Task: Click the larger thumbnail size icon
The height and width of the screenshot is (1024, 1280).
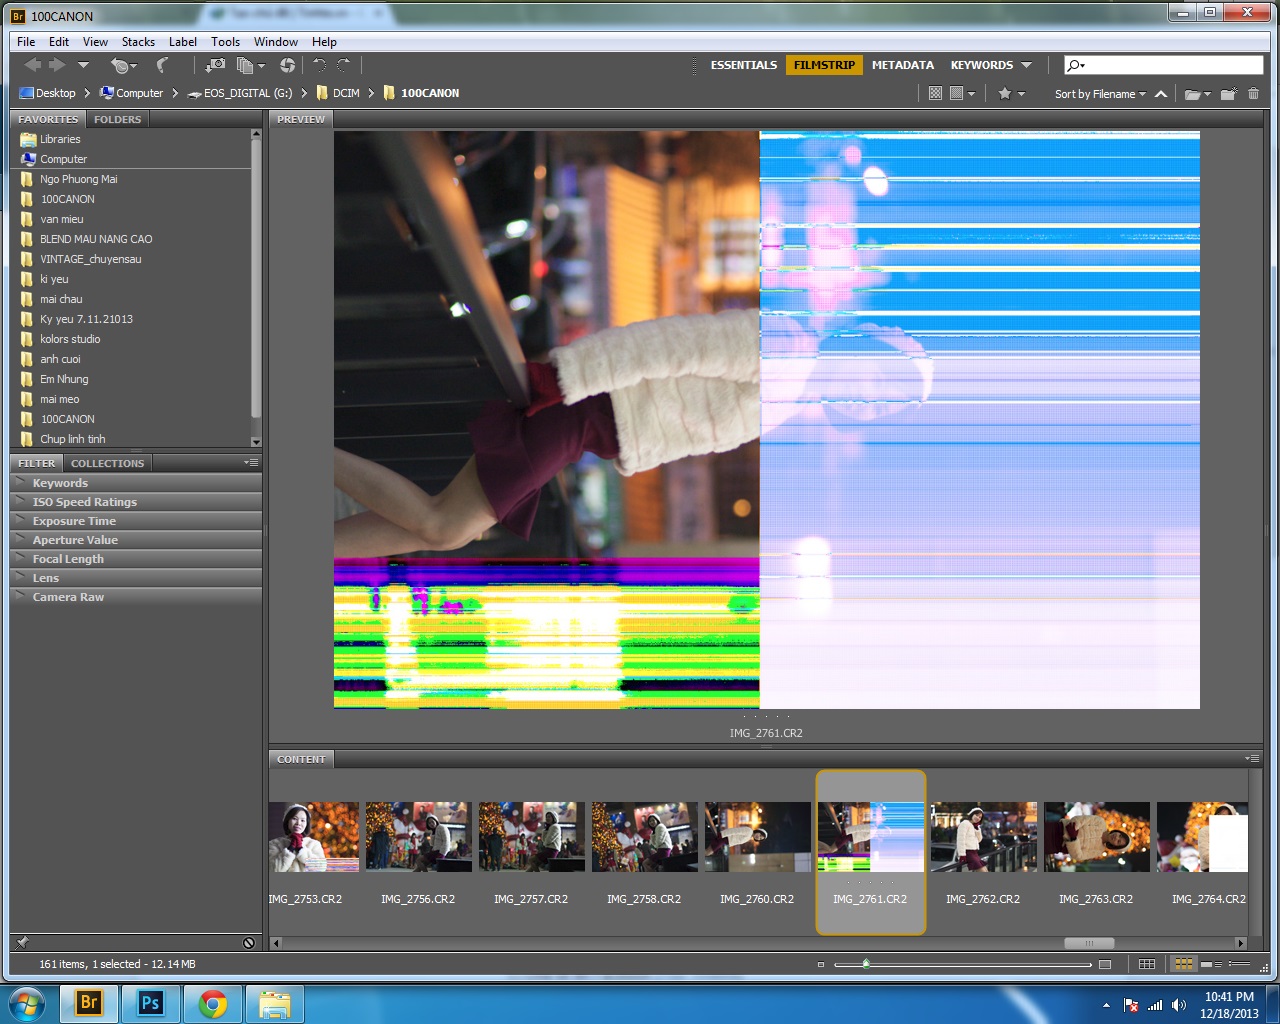Action: 1105,965
